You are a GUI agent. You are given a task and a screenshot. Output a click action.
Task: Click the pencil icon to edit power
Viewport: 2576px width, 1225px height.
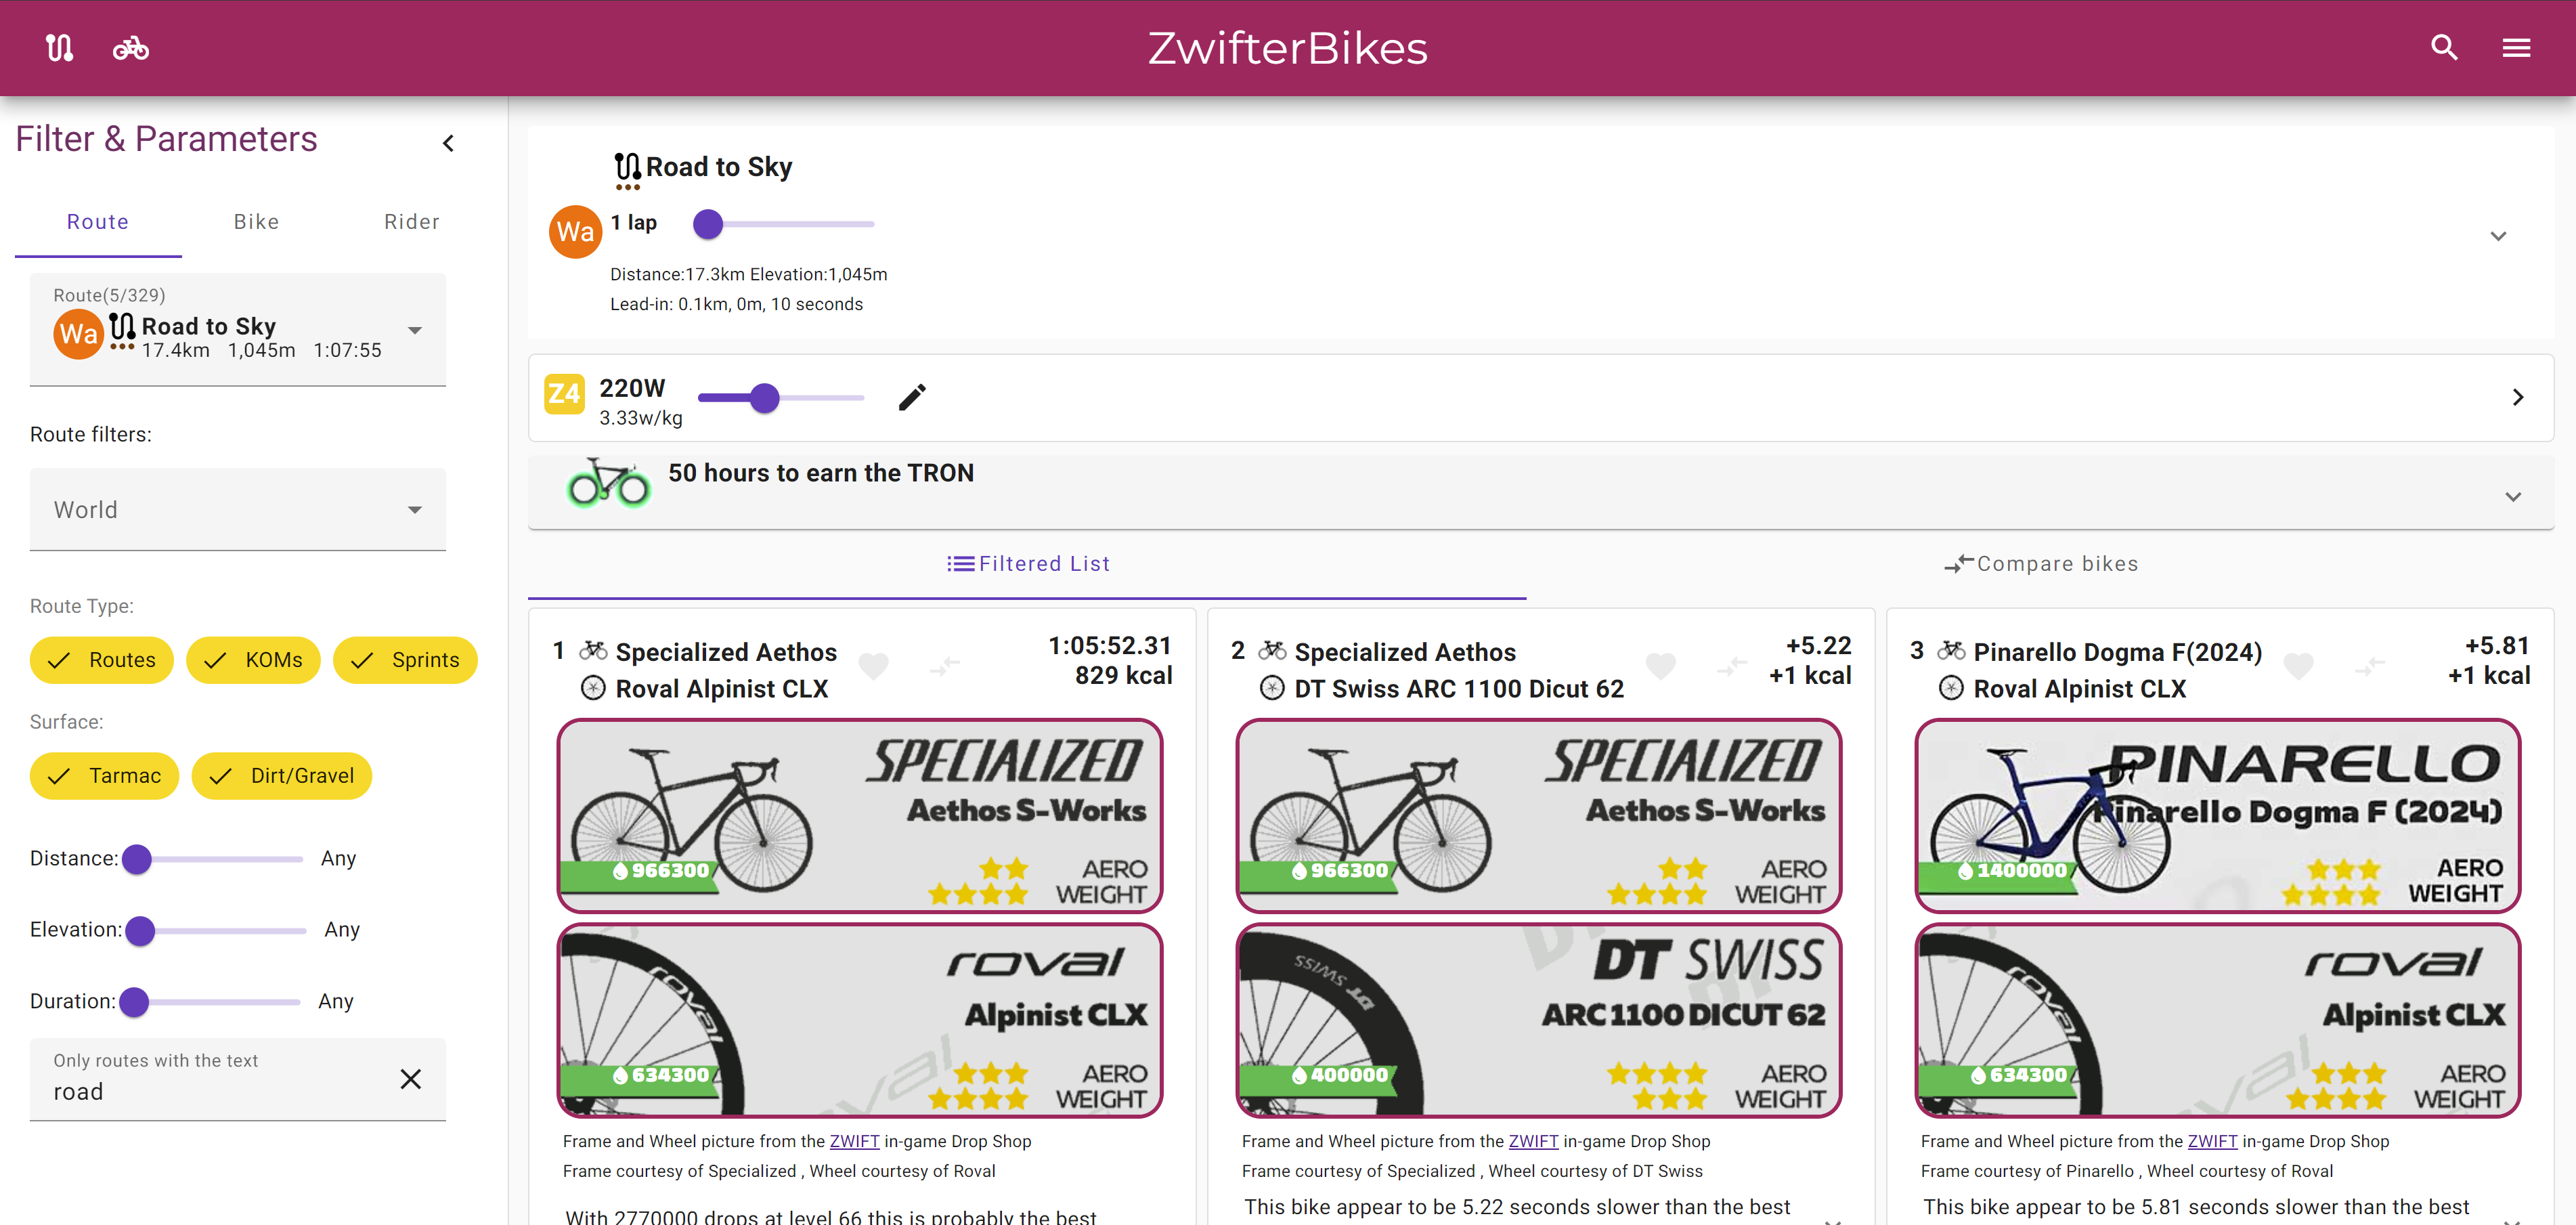pos(912,397)
